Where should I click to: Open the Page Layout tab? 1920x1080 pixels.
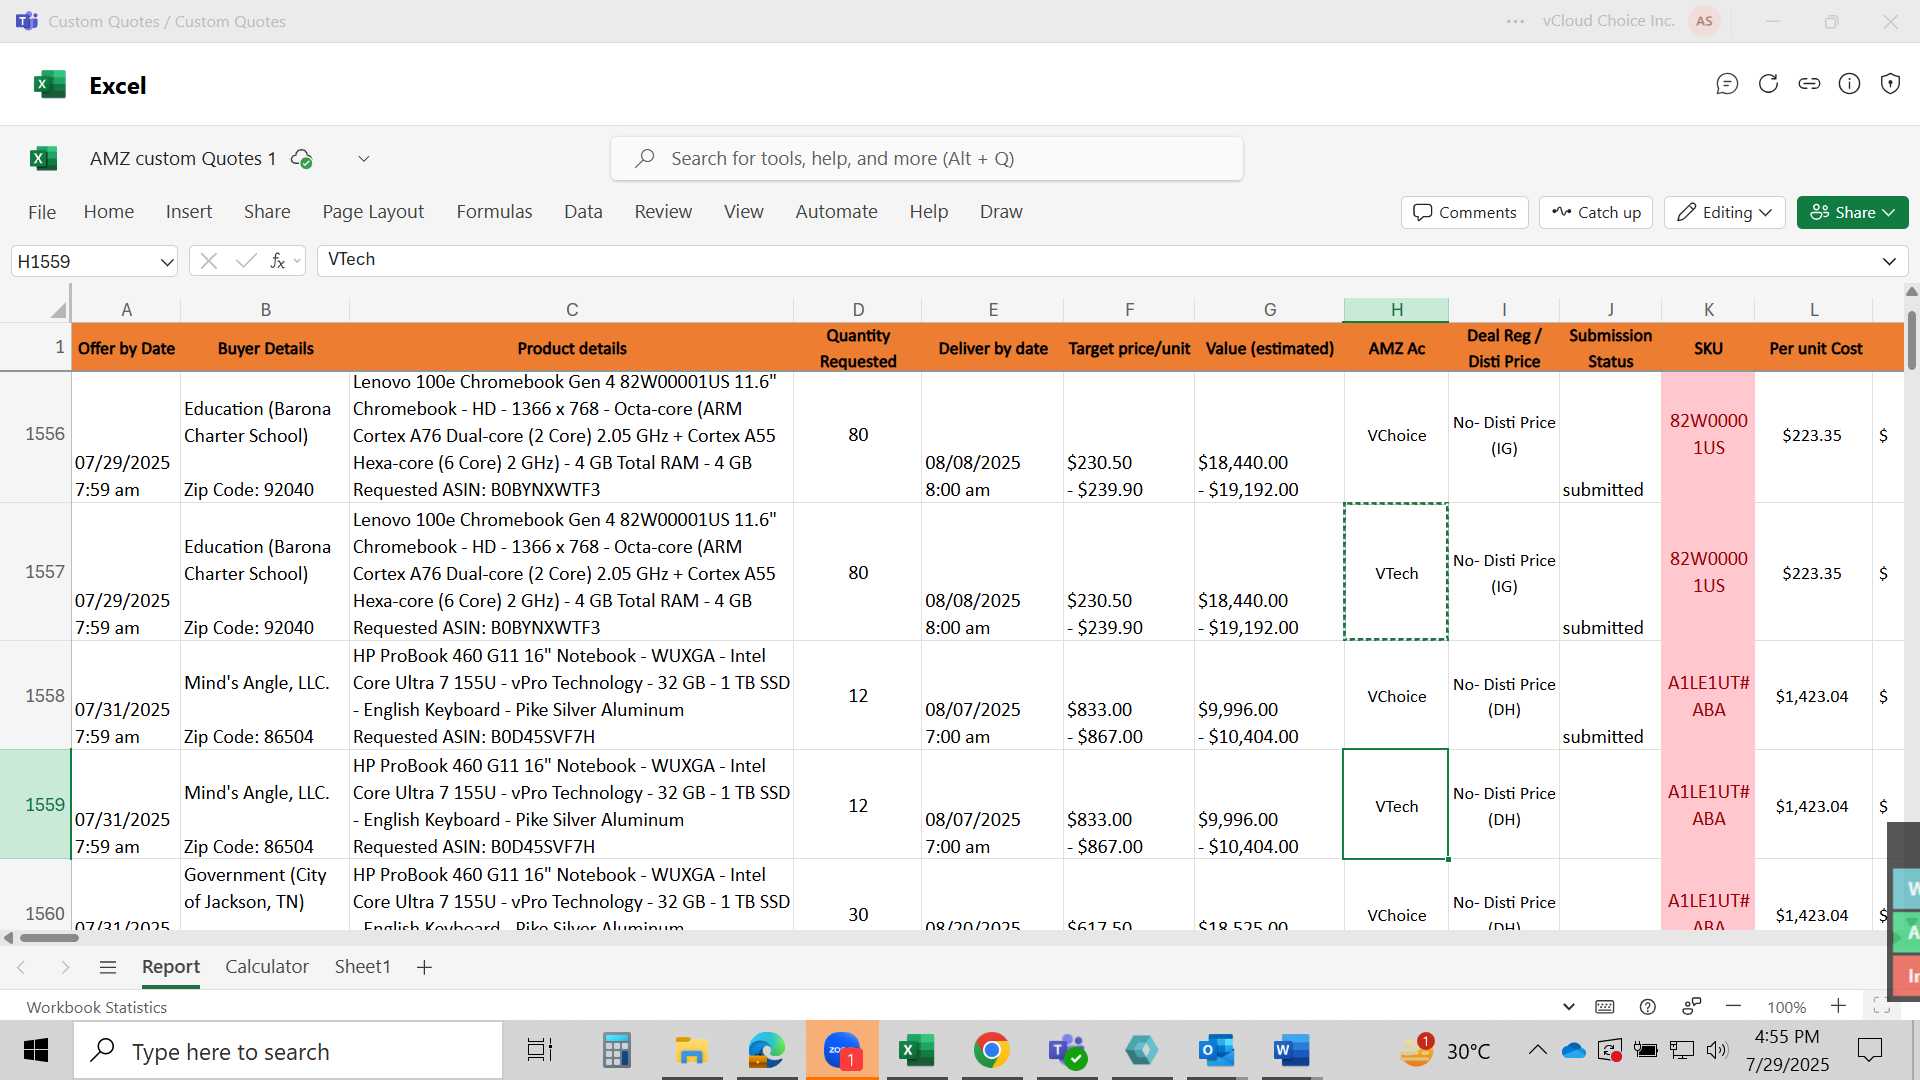(x=373, y=212)
